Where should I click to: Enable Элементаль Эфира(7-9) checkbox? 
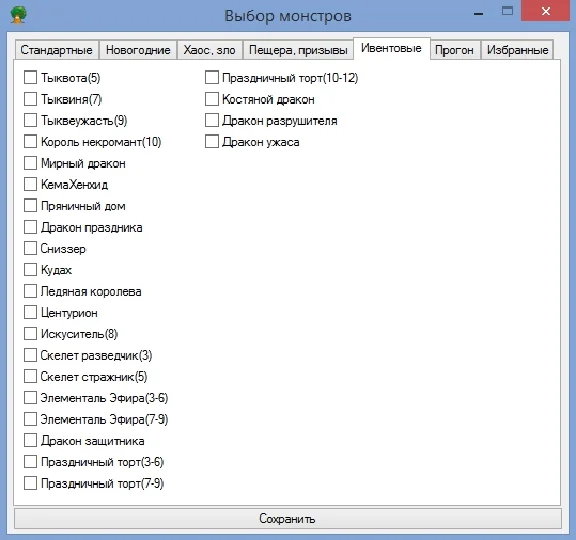[30, 419]
